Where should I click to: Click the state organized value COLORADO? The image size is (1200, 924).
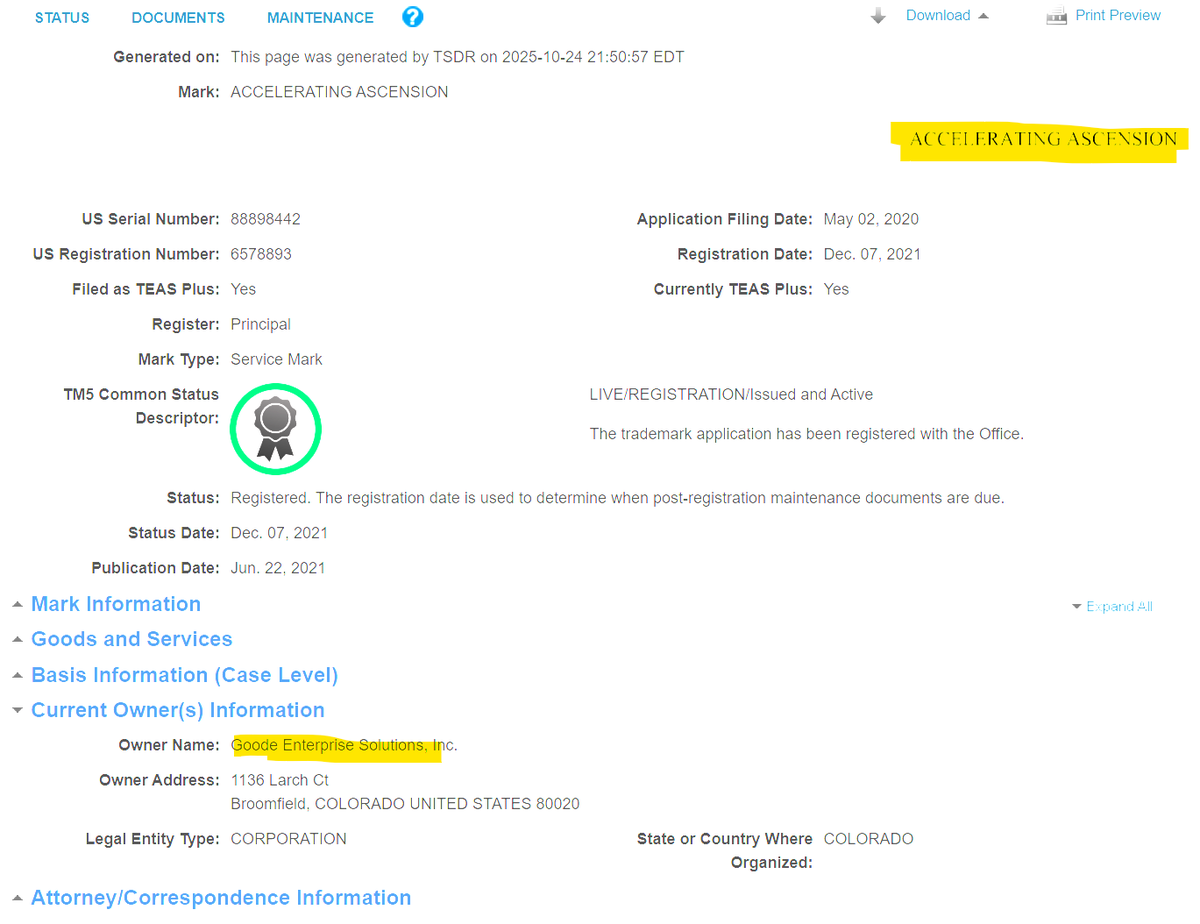(x=869, y=839)
